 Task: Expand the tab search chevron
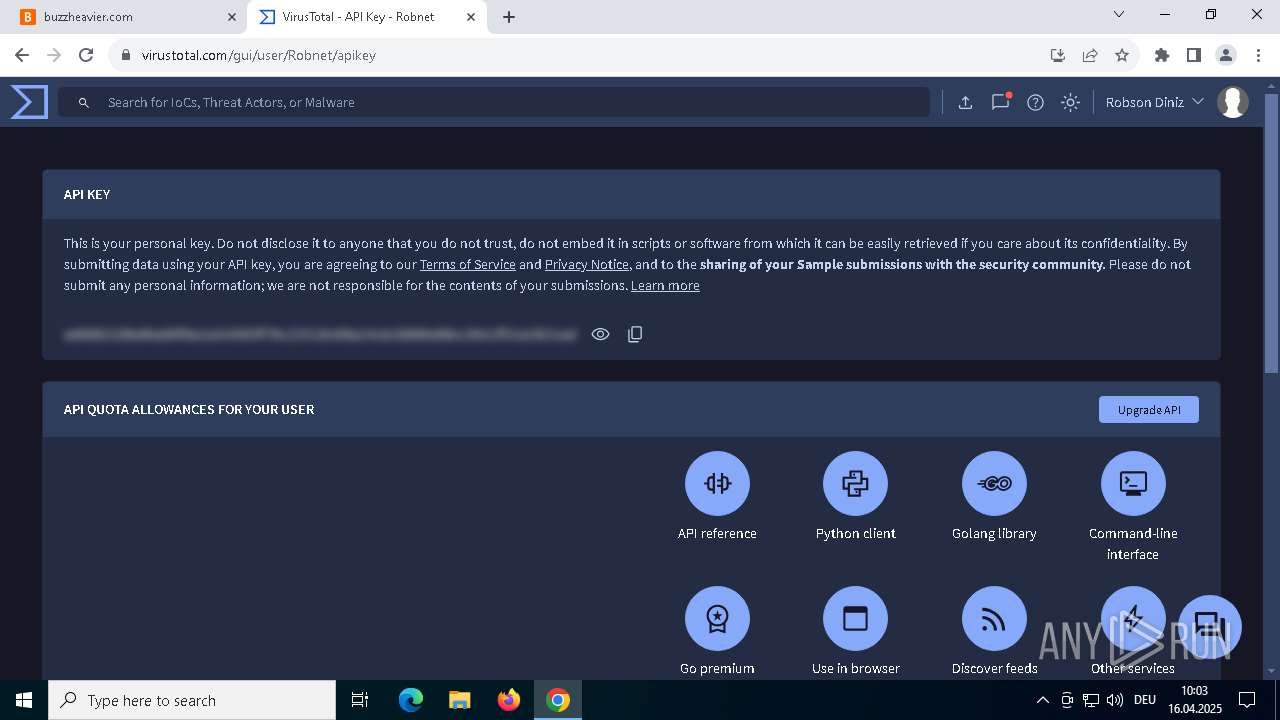tap(1119, 15)
